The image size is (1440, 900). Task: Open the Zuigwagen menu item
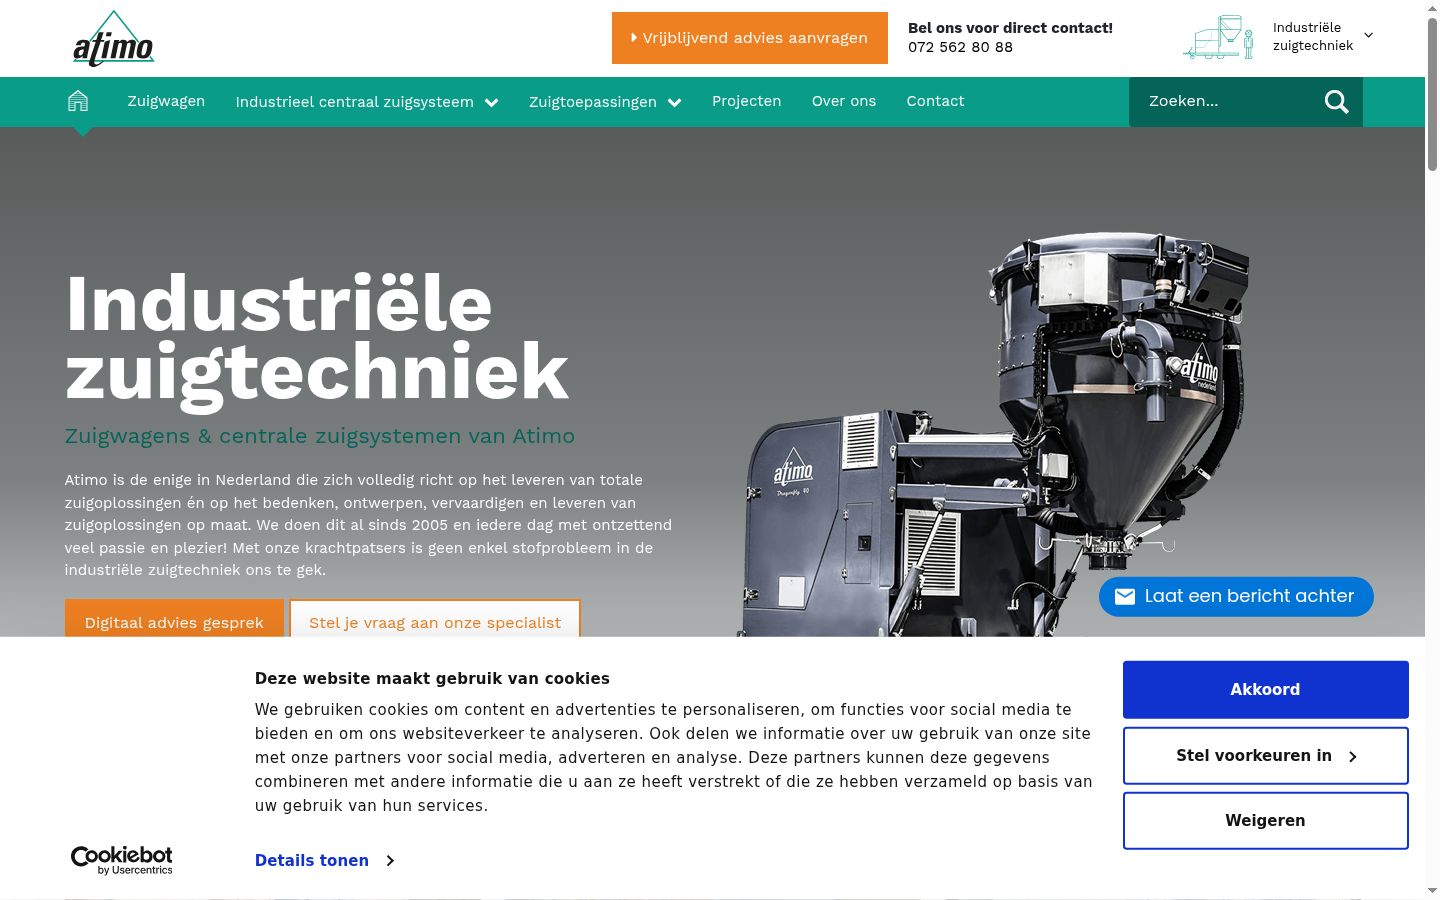[x=166, y=101]
